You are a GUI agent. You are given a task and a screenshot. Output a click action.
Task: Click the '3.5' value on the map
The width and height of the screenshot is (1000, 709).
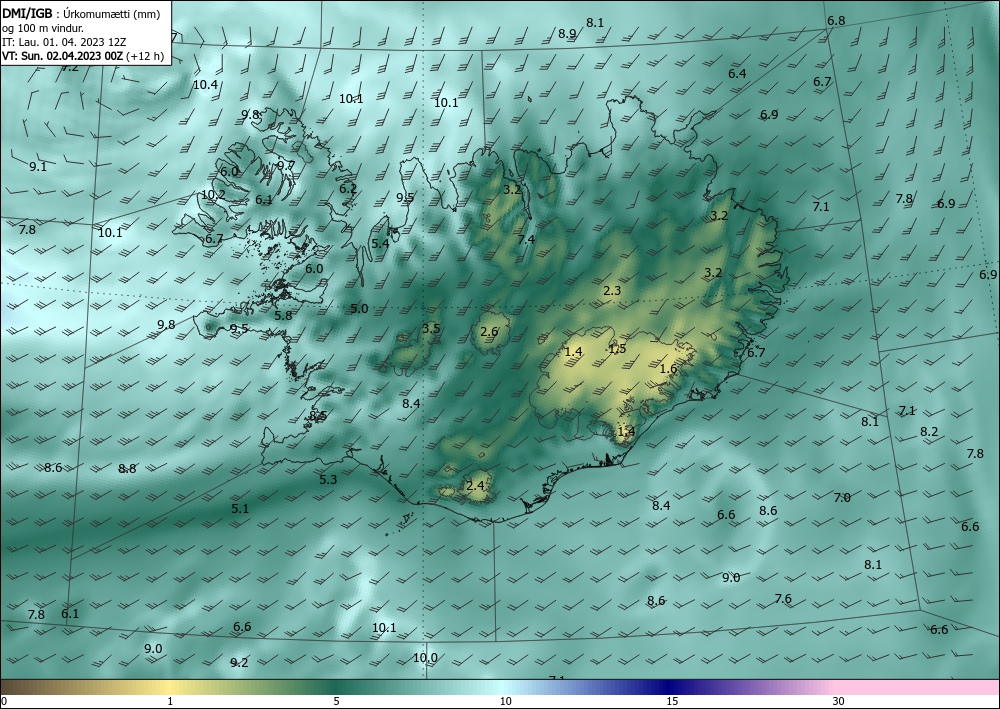click(431, 329)
